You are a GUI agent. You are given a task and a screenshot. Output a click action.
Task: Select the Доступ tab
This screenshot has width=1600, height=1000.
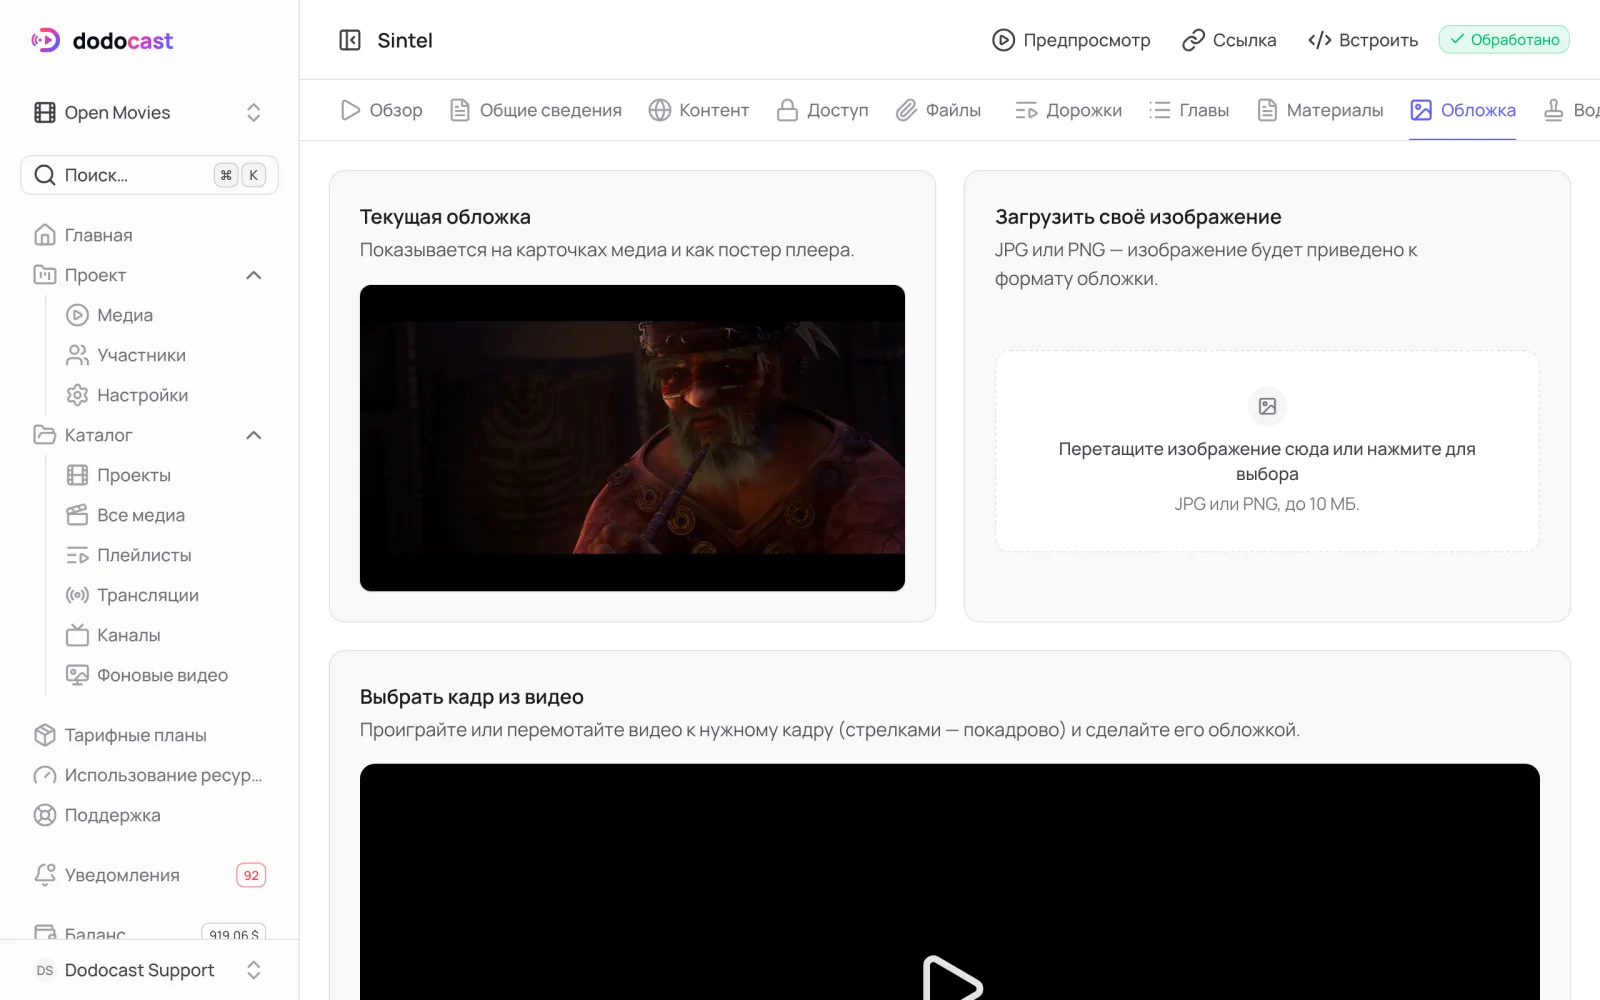pos(823,110)
